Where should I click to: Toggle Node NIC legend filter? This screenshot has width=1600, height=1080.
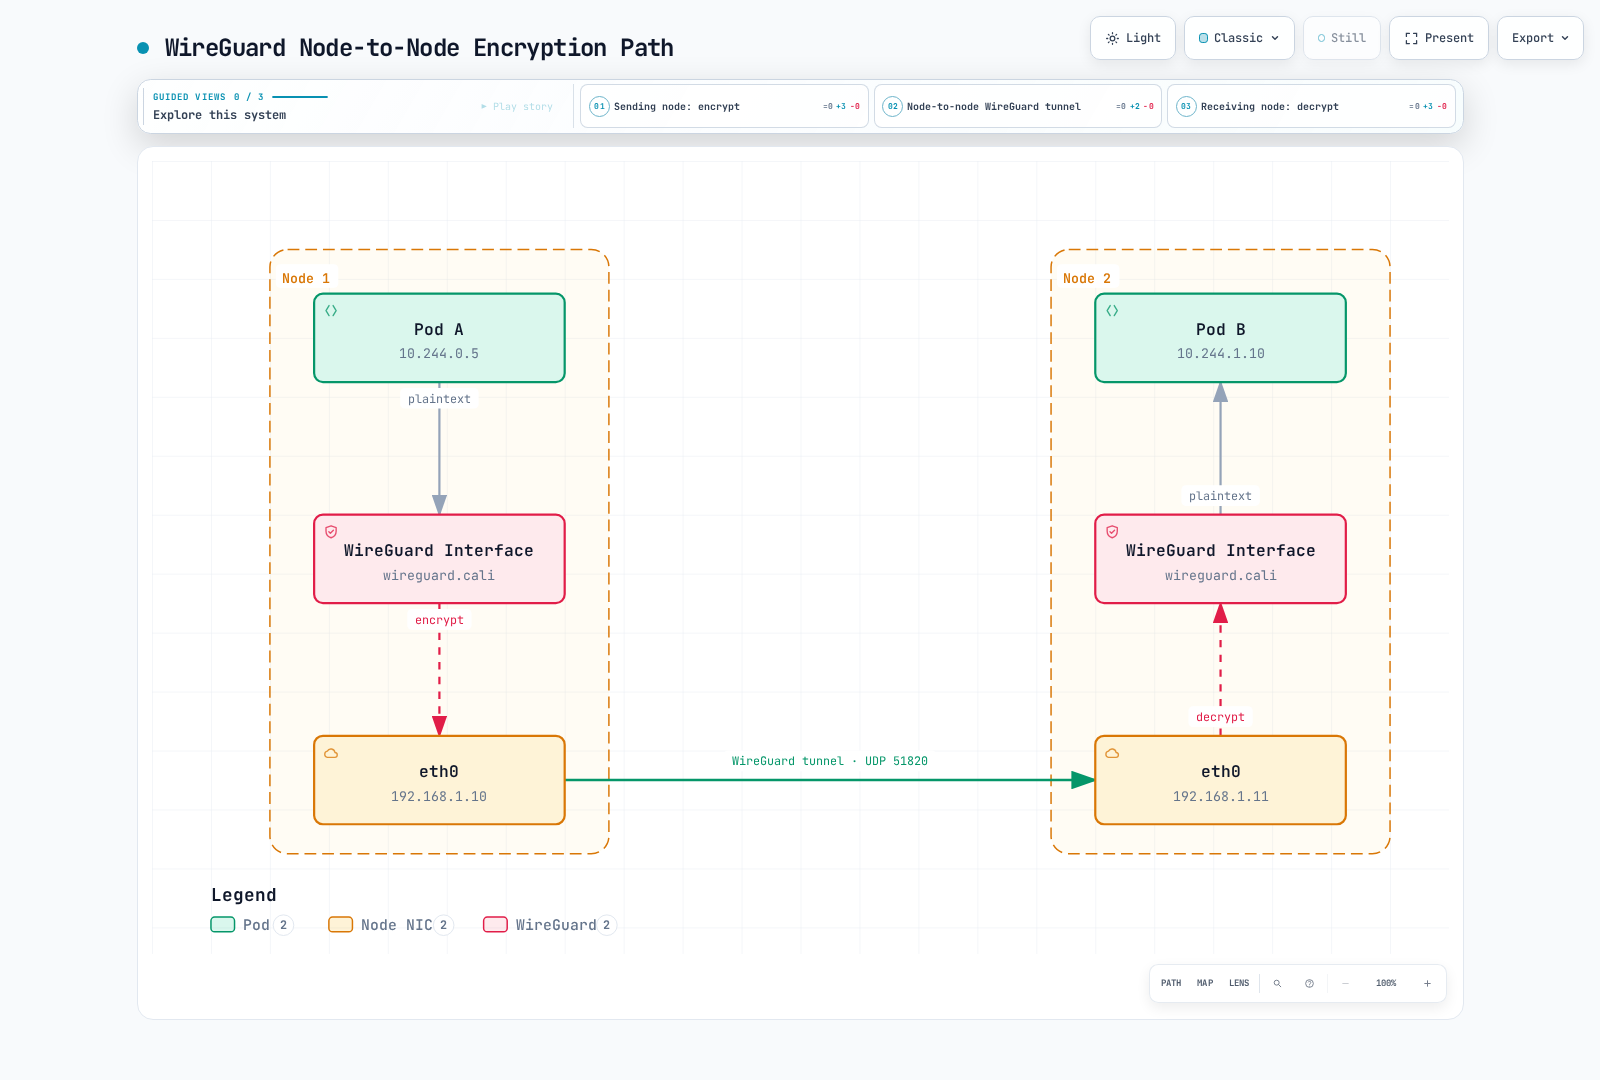(x=391, y=925)
